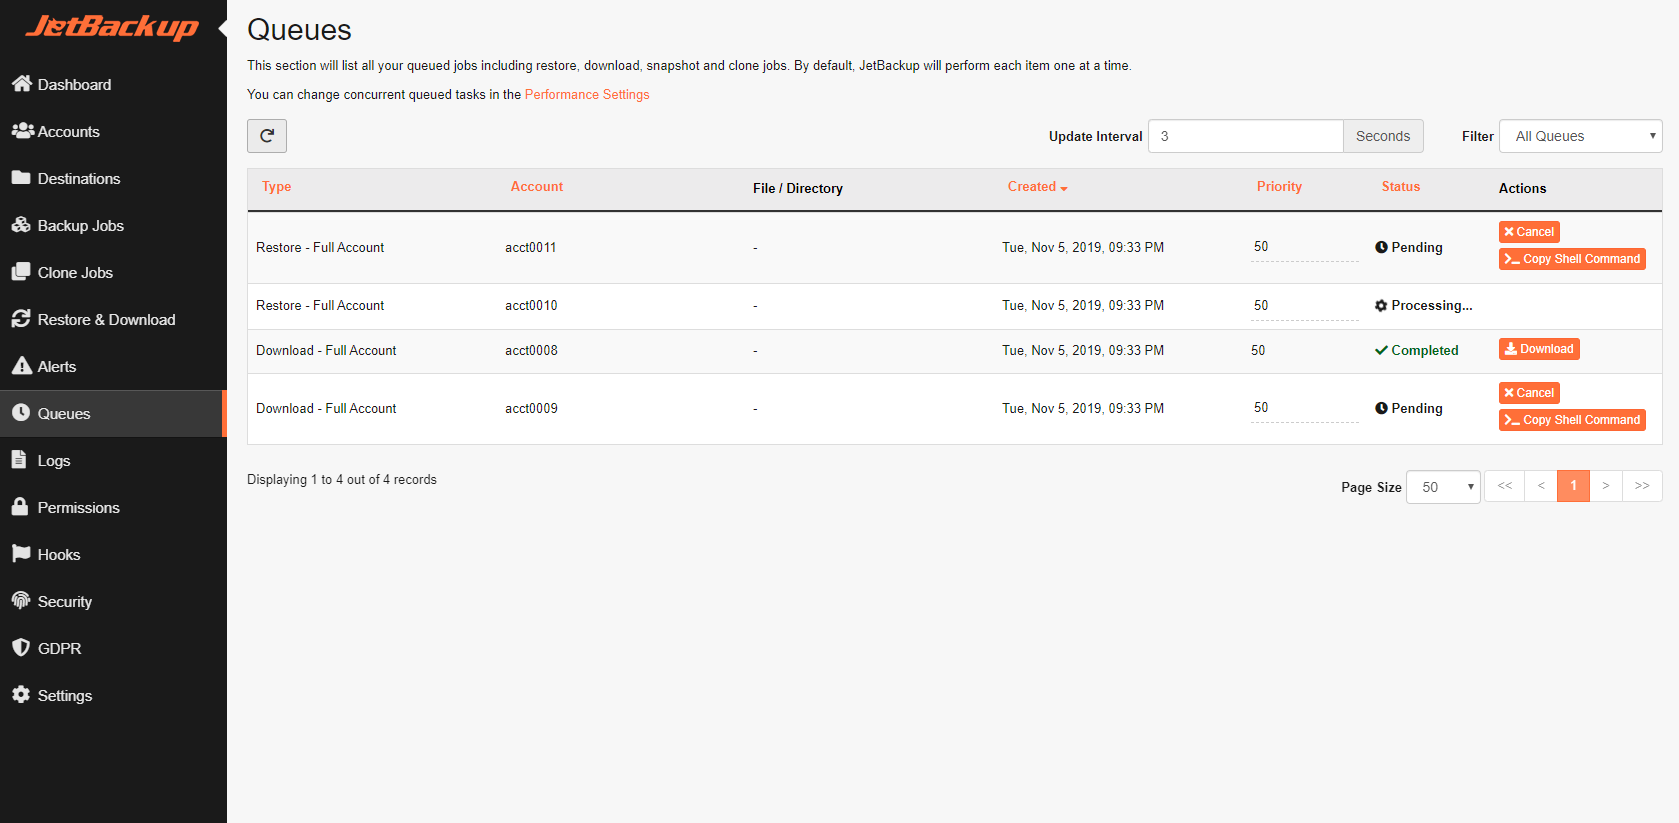The height and width of the screenshot is (823, 1679).
Task: Sort by Created column header
Action: [x=1037, y=186]
